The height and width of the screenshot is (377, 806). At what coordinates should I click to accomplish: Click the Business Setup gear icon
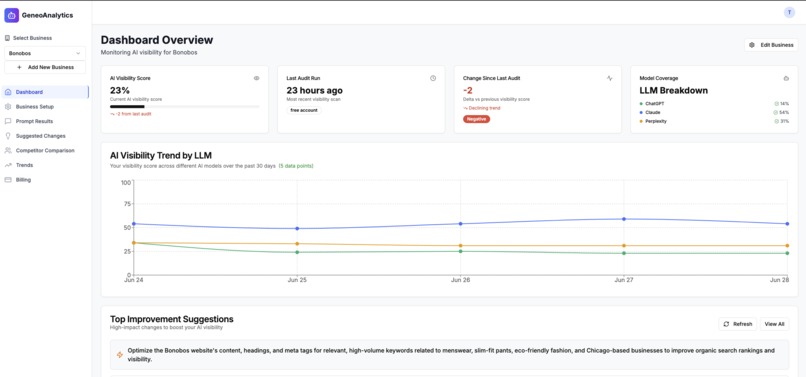(8, 106)
